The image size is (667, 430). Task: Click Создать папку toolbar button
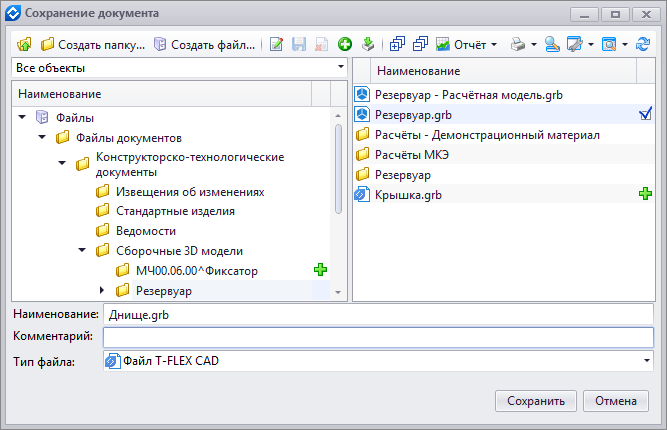coord(93,44)
